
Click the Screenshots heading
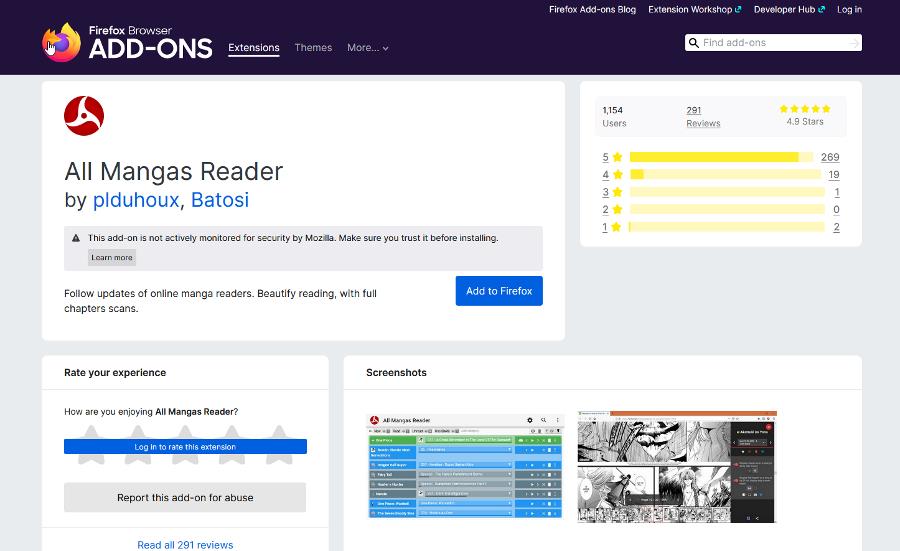pyautogui.click(x=396, y=372)
